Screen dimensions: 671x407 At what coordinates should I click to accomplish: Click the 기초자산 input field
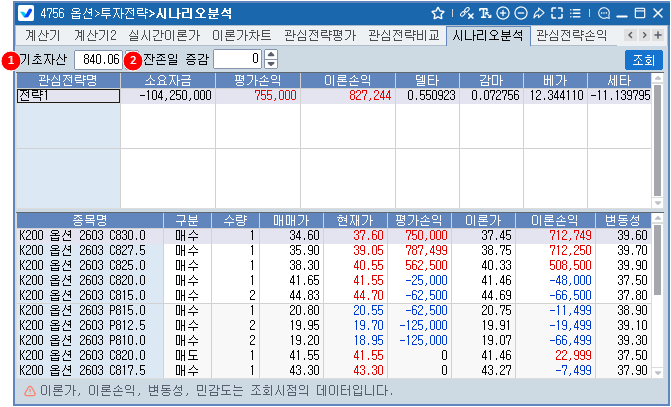point(98,59)
